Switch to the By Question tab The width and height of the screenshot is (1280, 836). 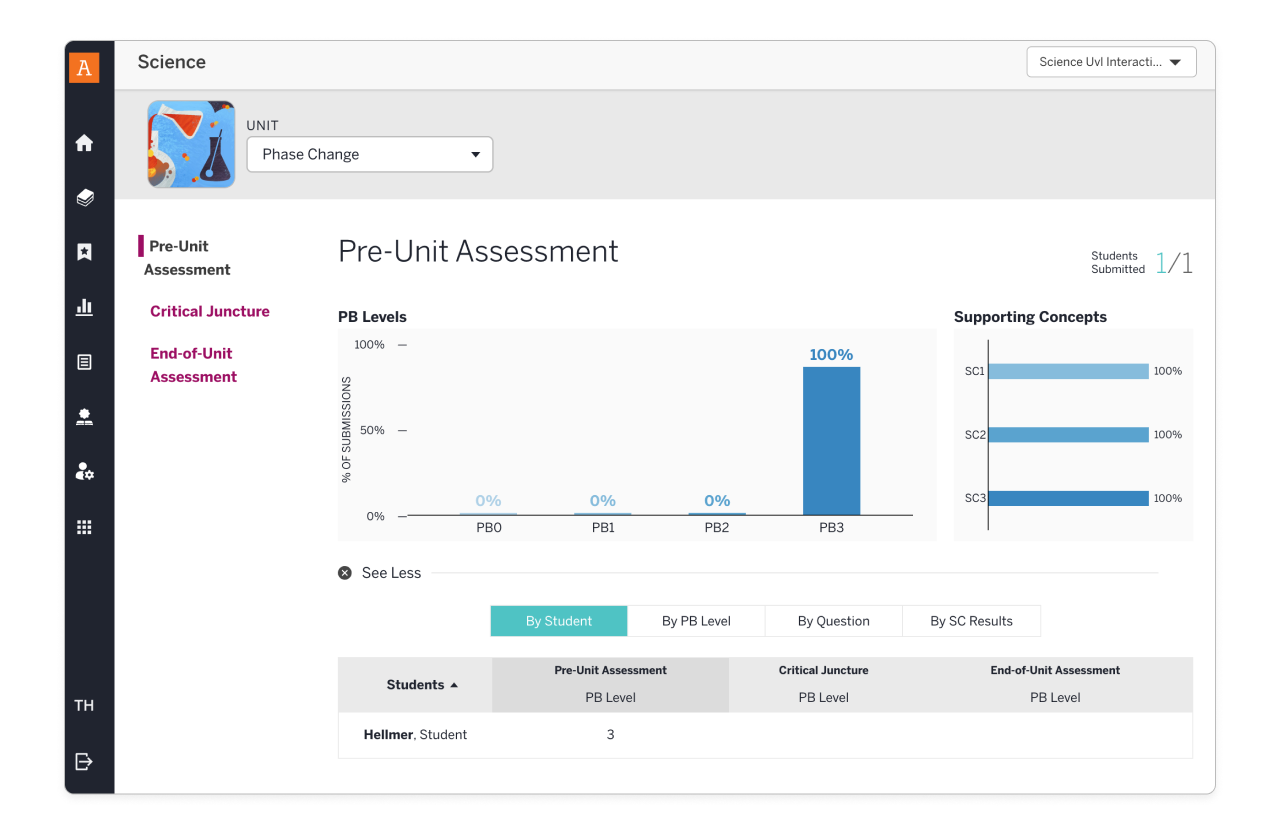pos(834,621)
